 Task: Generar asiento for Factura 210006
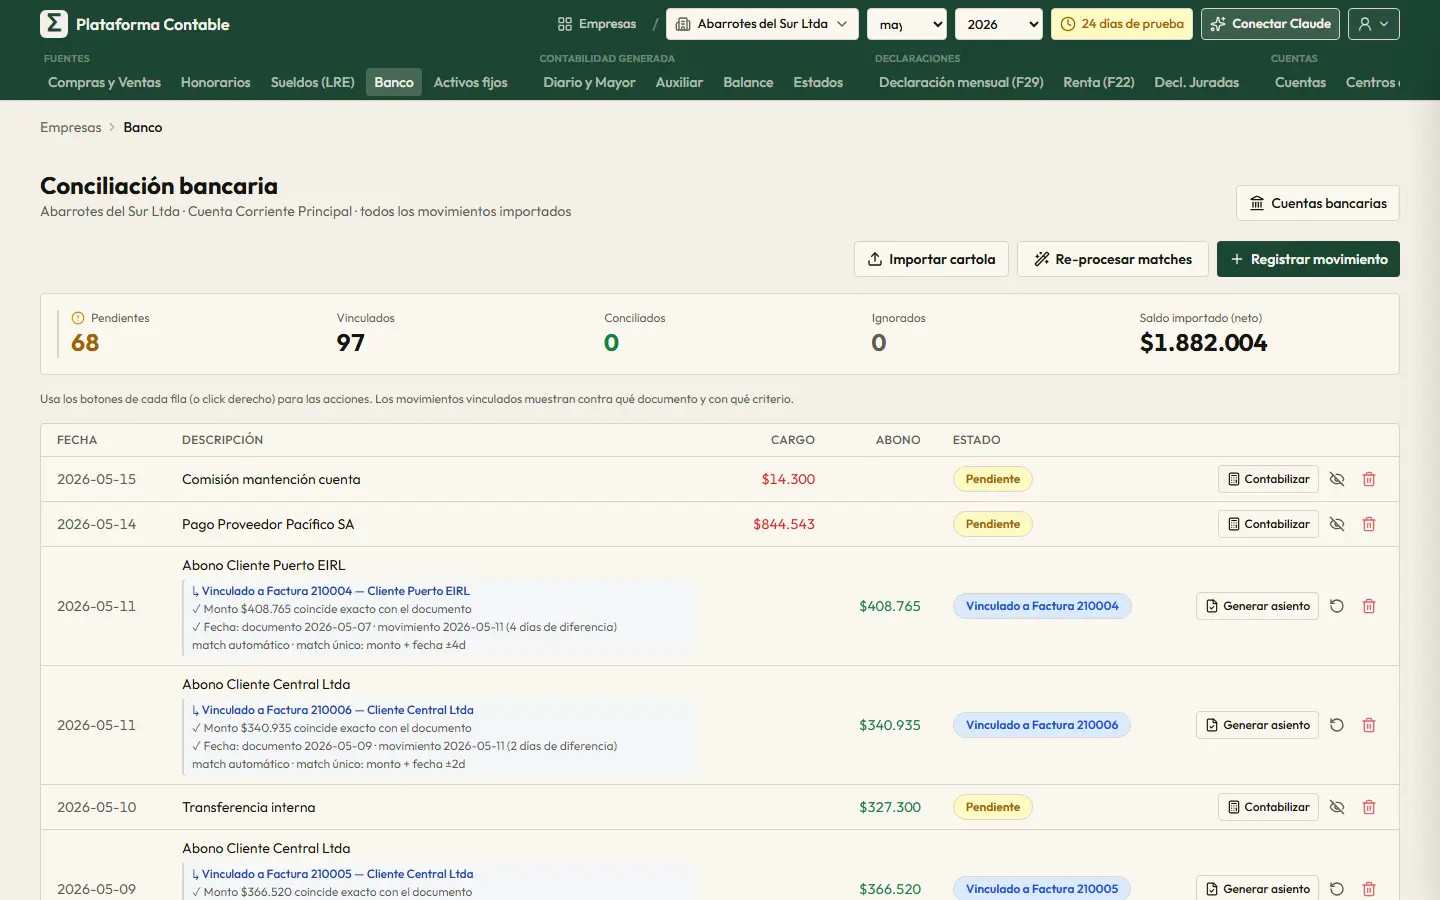1257,725
